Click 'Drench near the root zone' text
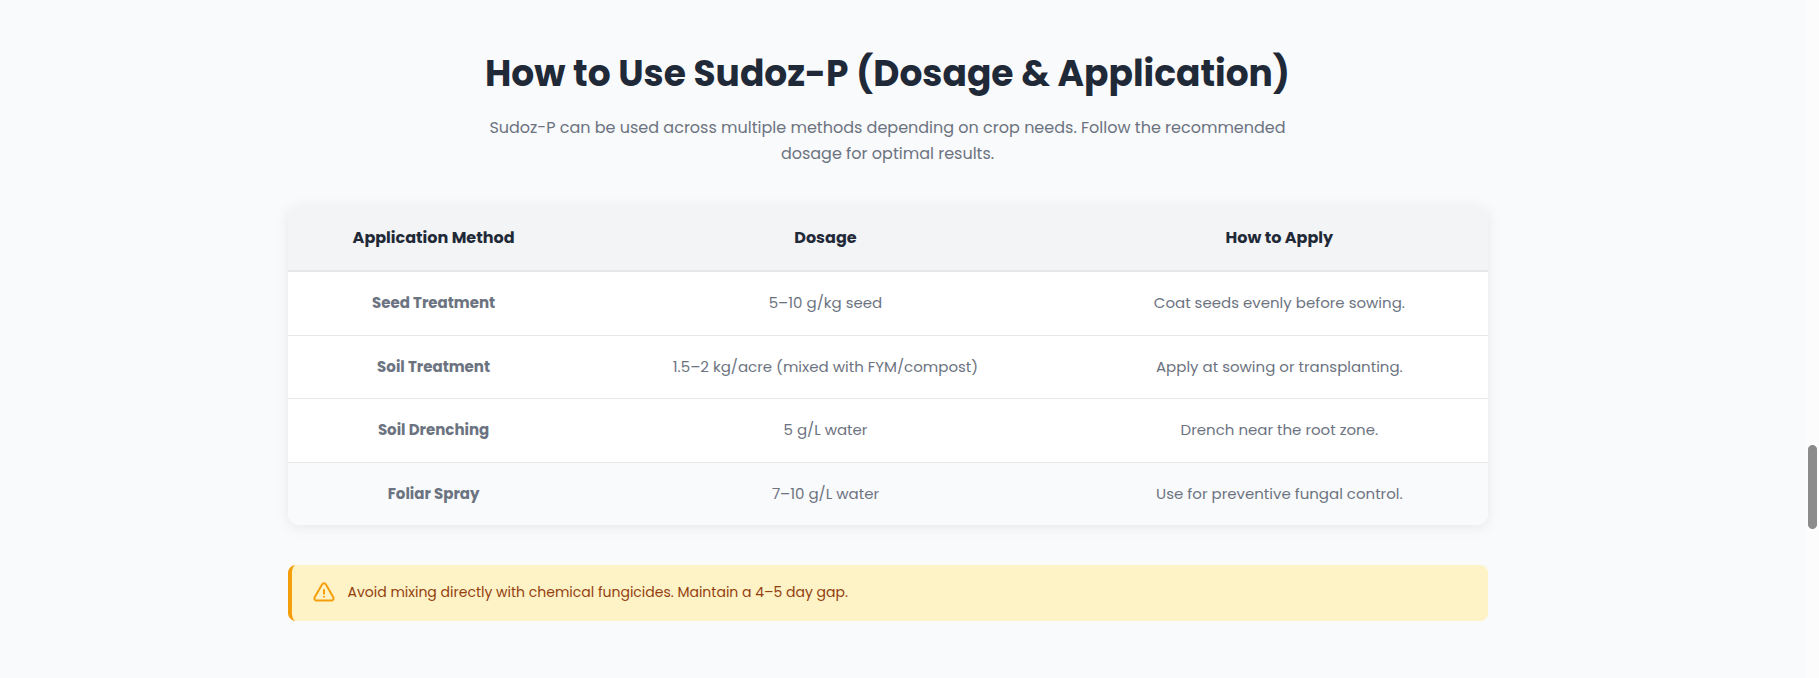The width and height of the screenshot is (1819, 678). tap(1279, 430)
